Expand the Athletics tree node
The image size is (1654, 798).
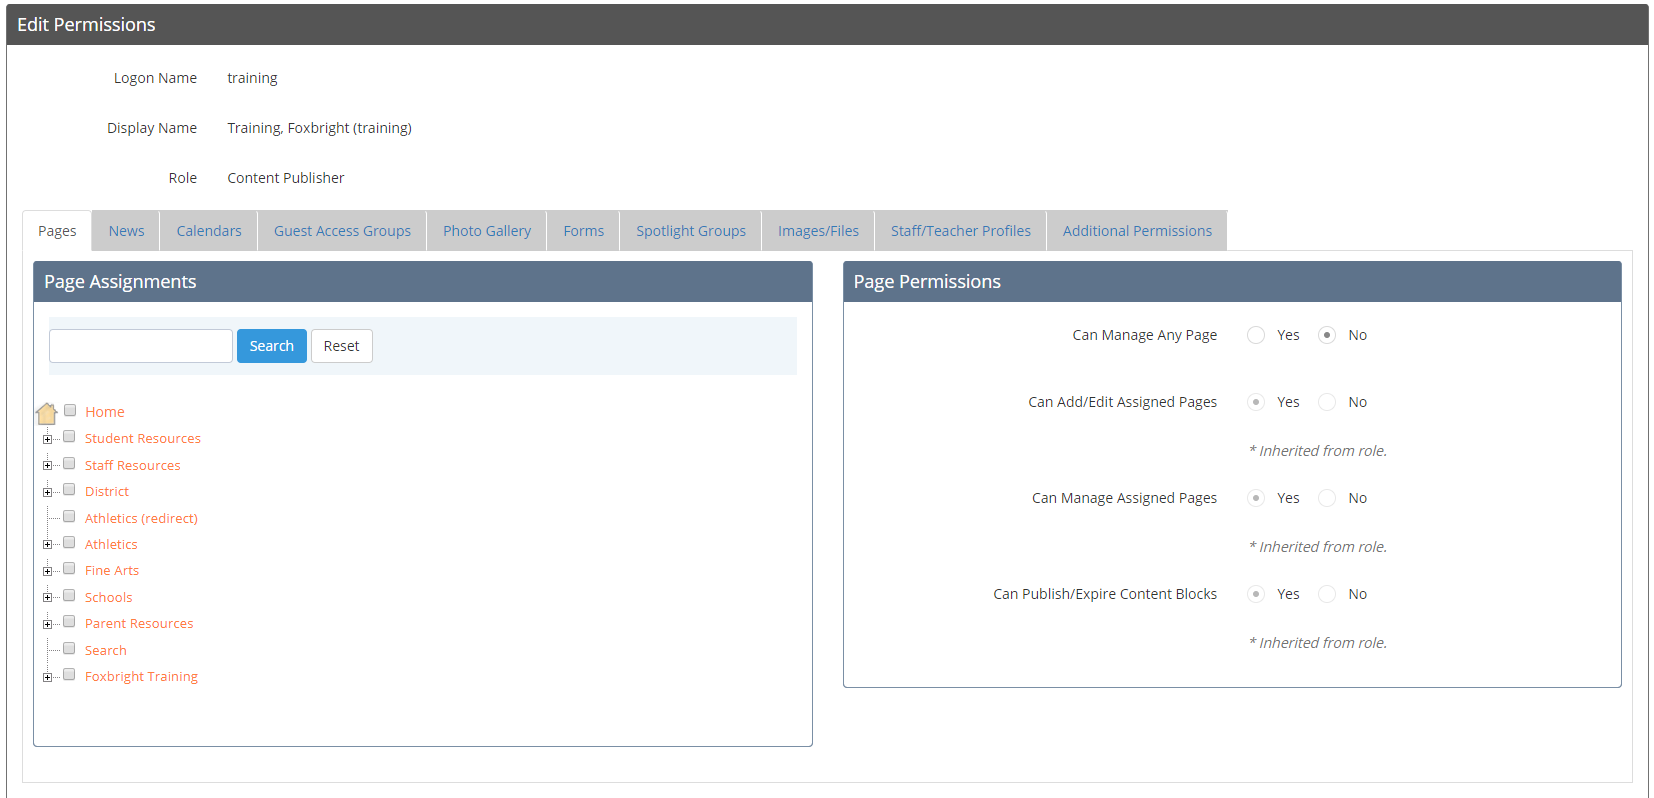(47, 545)
